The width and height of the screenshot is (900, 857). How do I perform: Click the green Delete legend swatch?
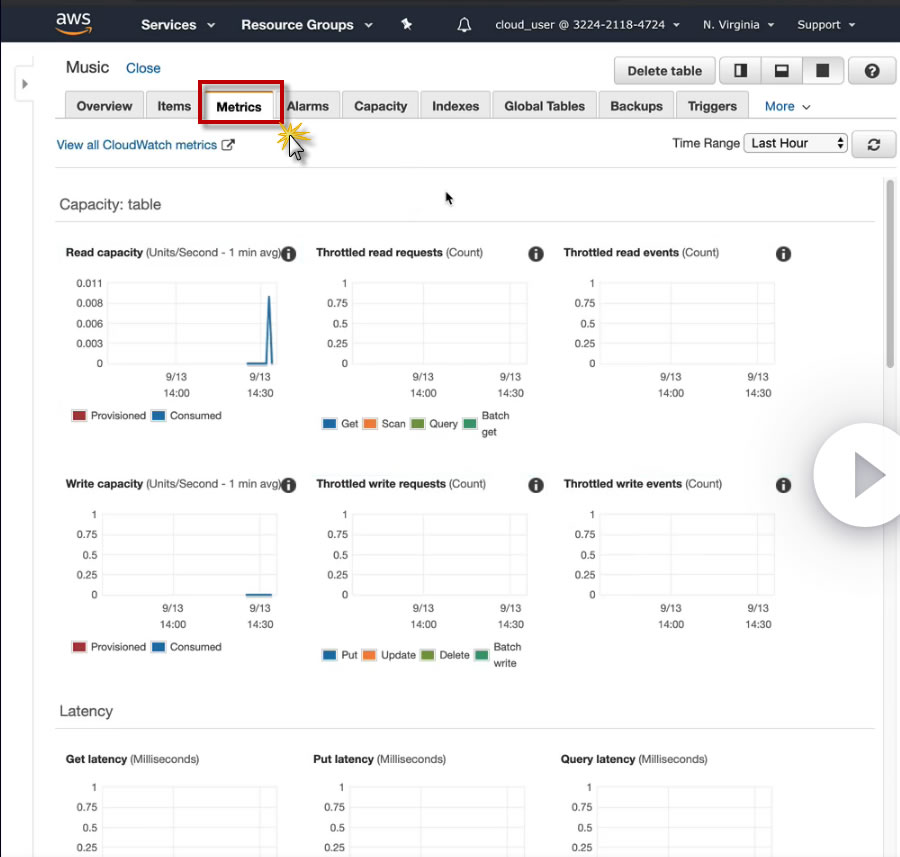(428, 655)
